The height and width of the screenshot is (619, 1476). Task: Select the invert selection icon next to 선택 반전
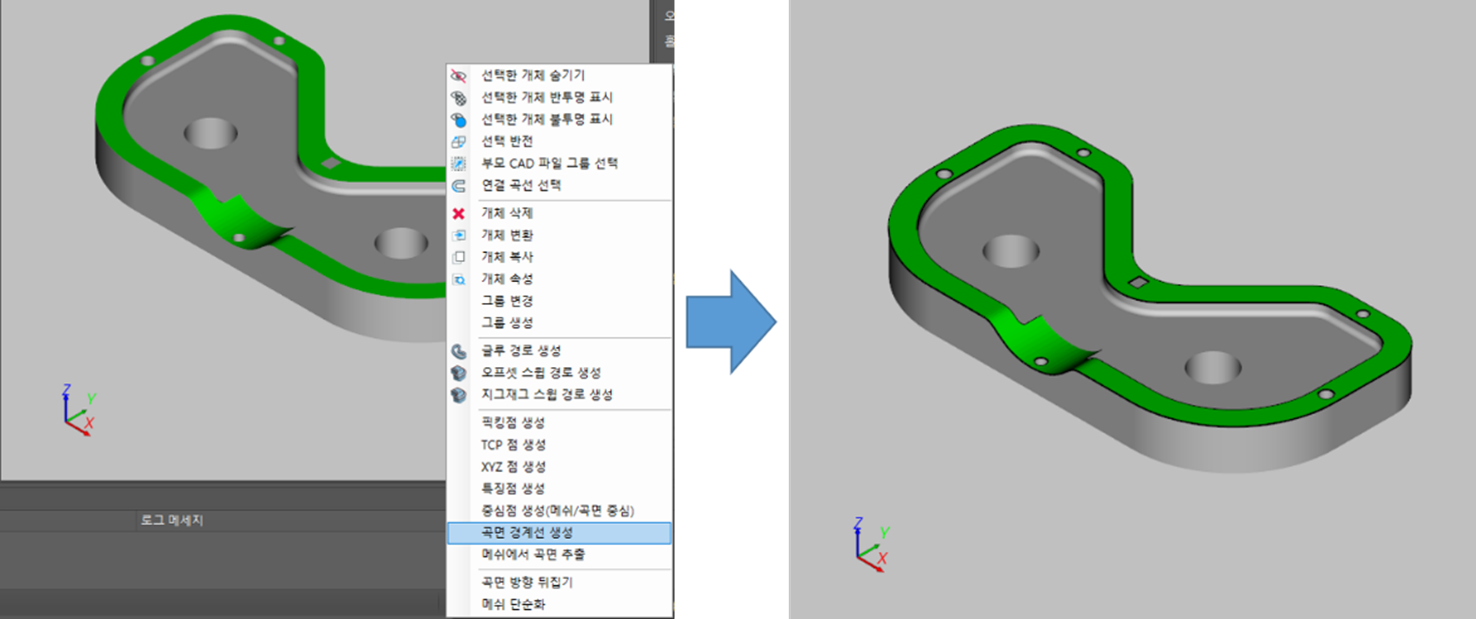point(457,141)
